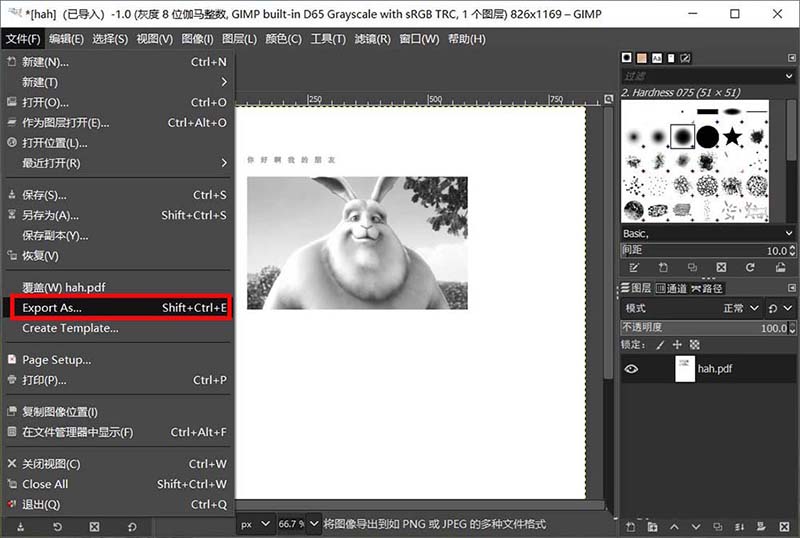Select 覆盖(W) hah.pdf menu item
This screenshot has height=538, width=800.
point(117,287)
